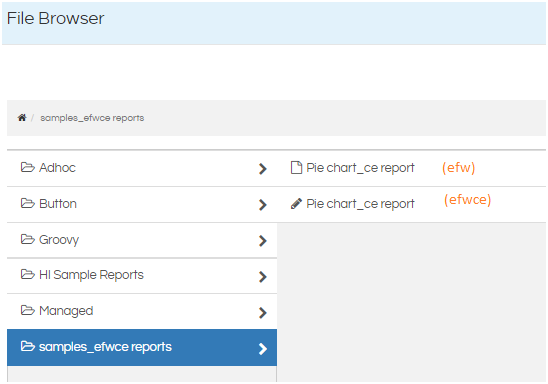Select the HI Sample Reports folder name
Screen dimensions: 548x384
coord(91,275)
